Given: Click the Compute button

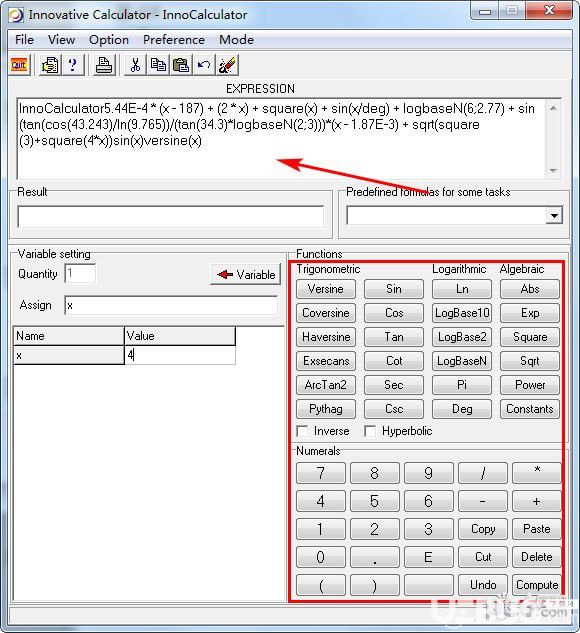Looking at the screenshot, I should (537, 585).
